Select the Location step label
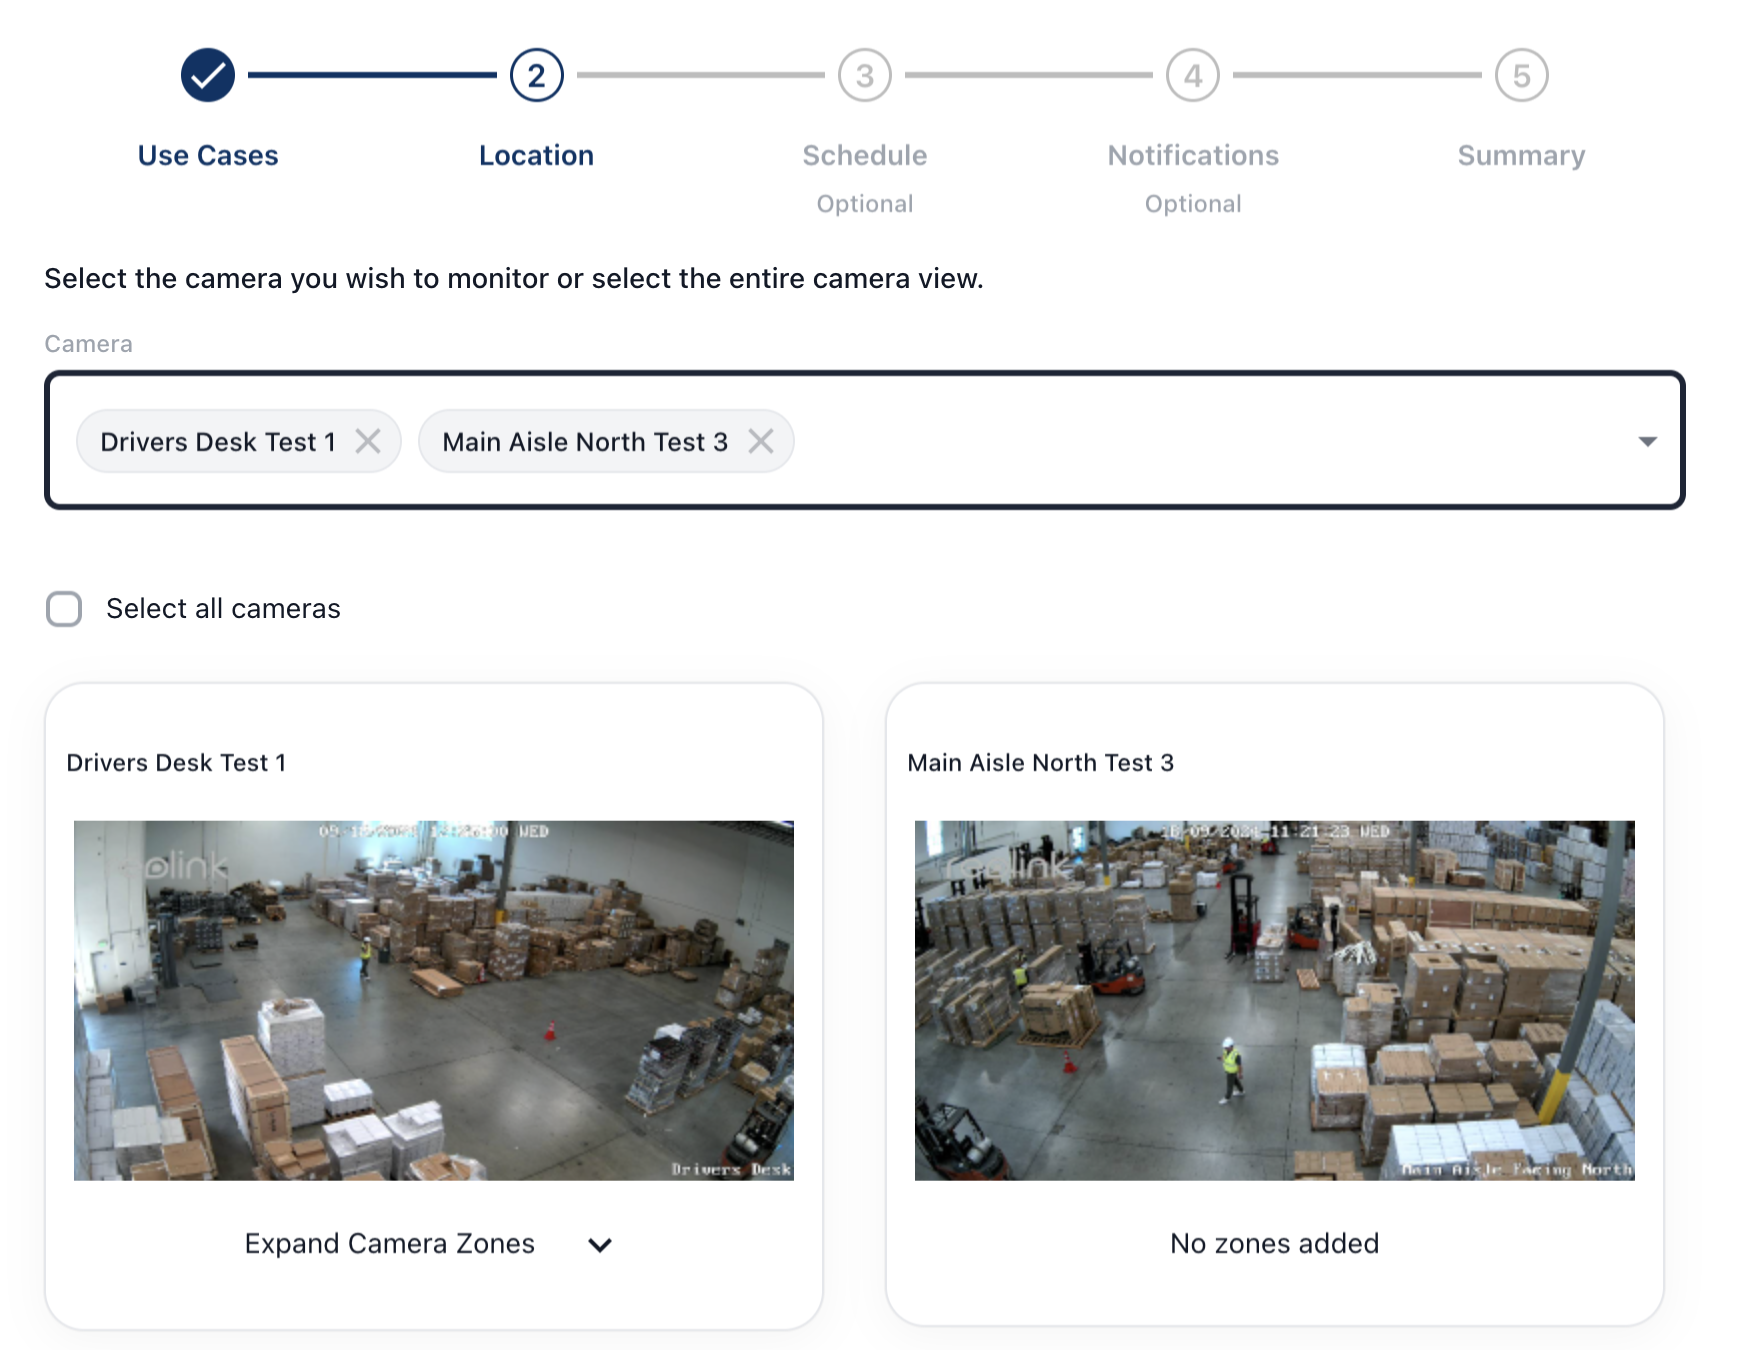Screen dimensions: 1748x1350 tap(536, 156)
